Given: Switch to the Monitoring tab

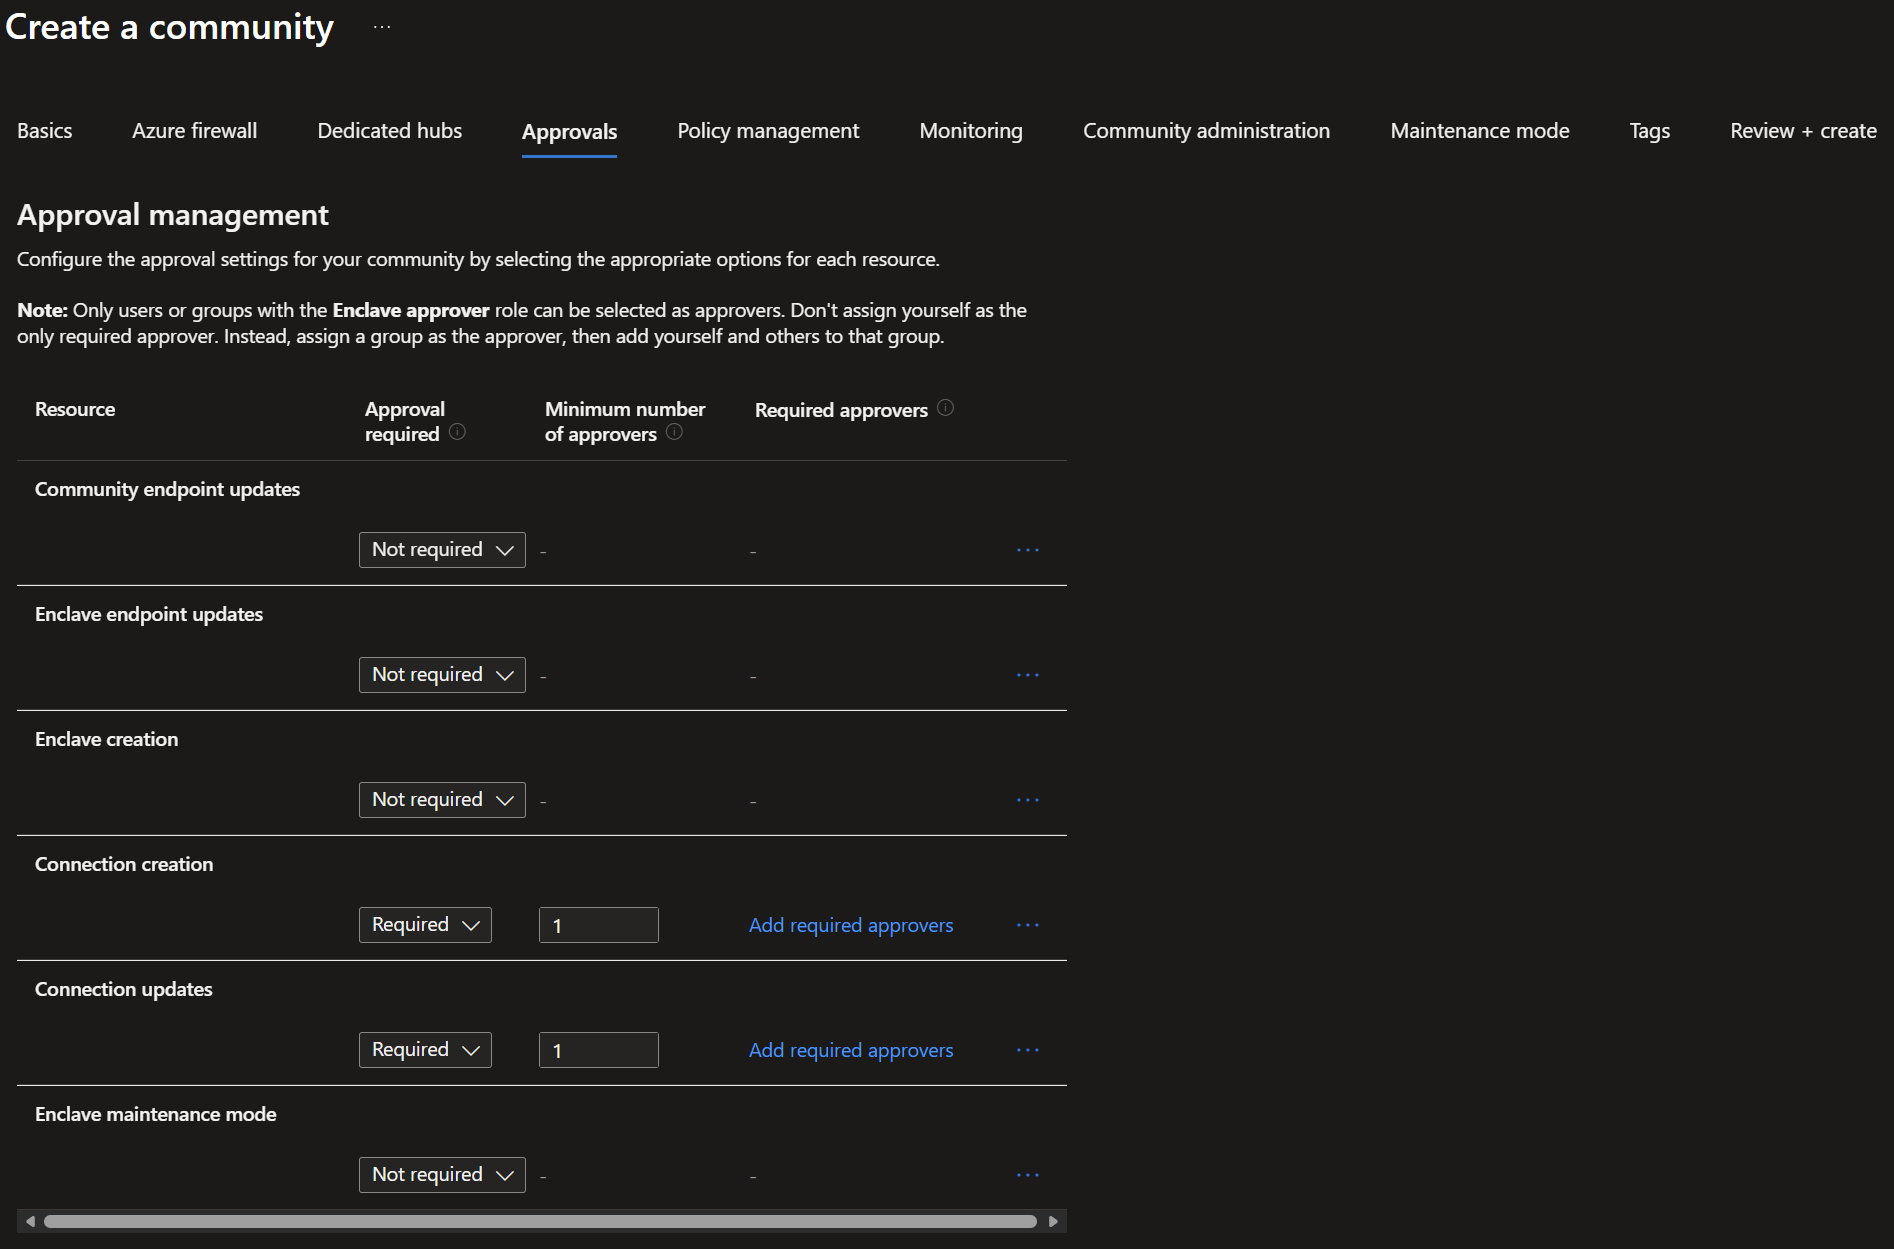Looking at the screenshot, I should coord(971,131).
